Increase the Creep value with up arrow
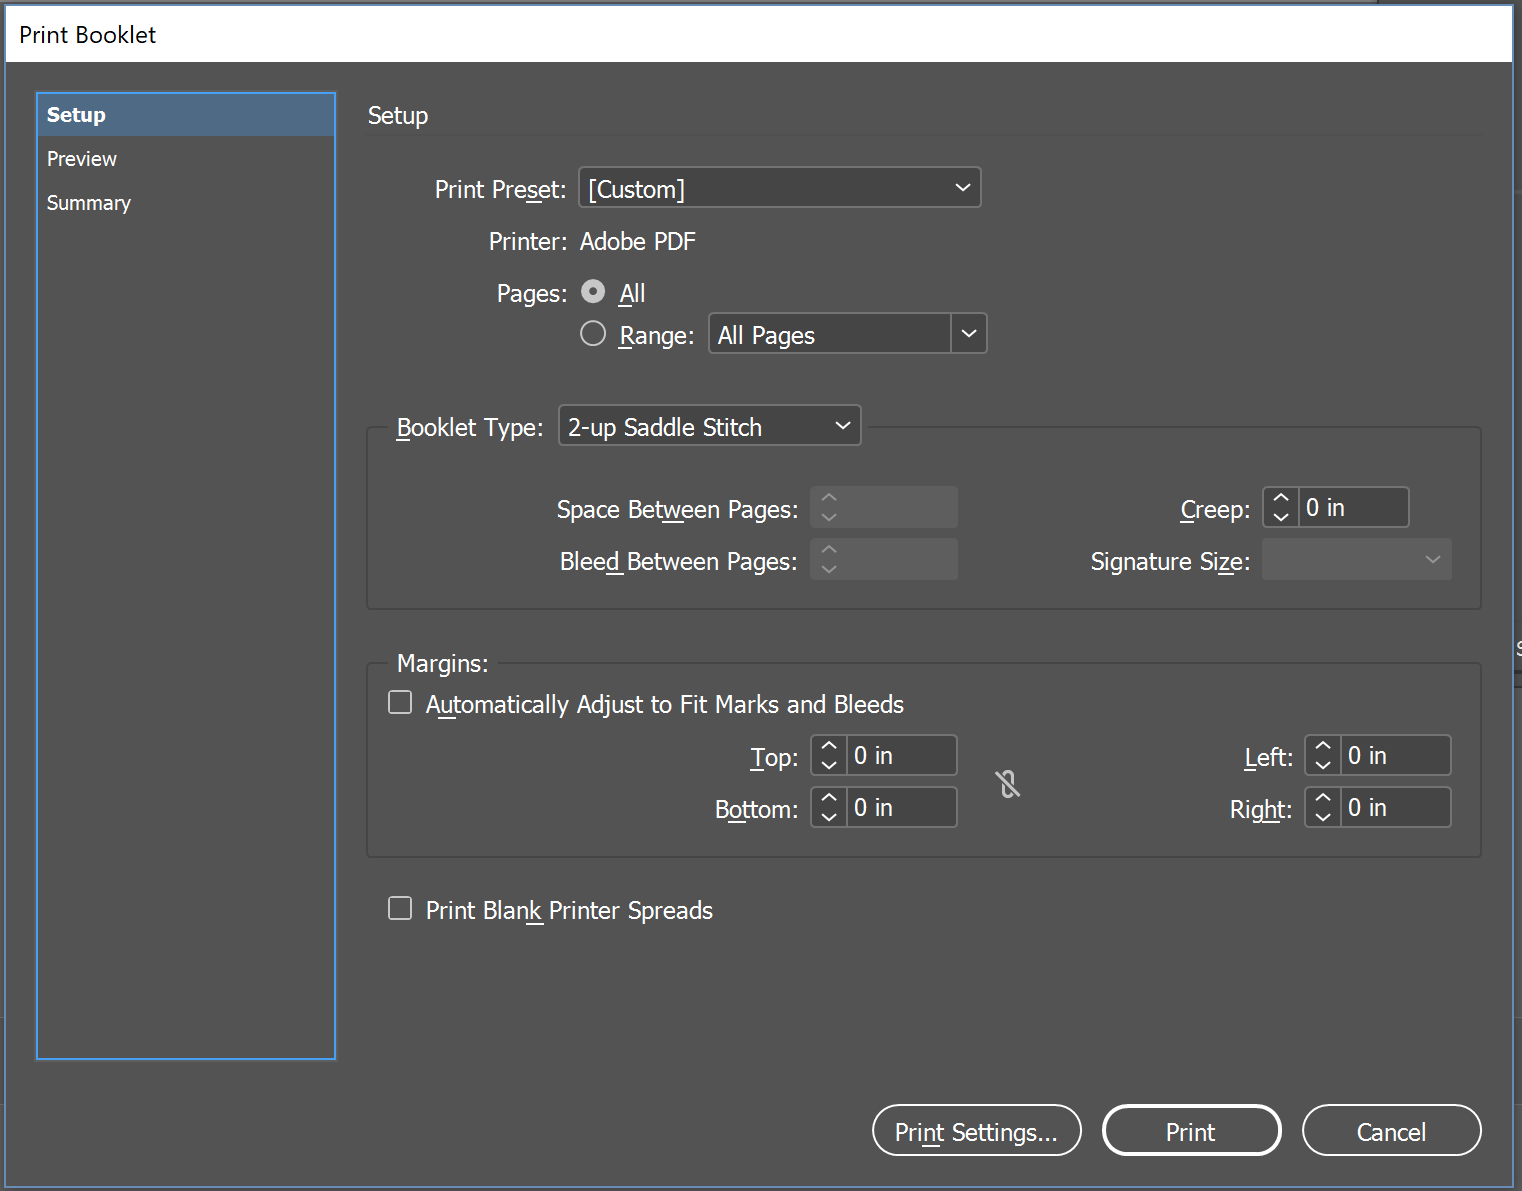 coord(1281,498)
